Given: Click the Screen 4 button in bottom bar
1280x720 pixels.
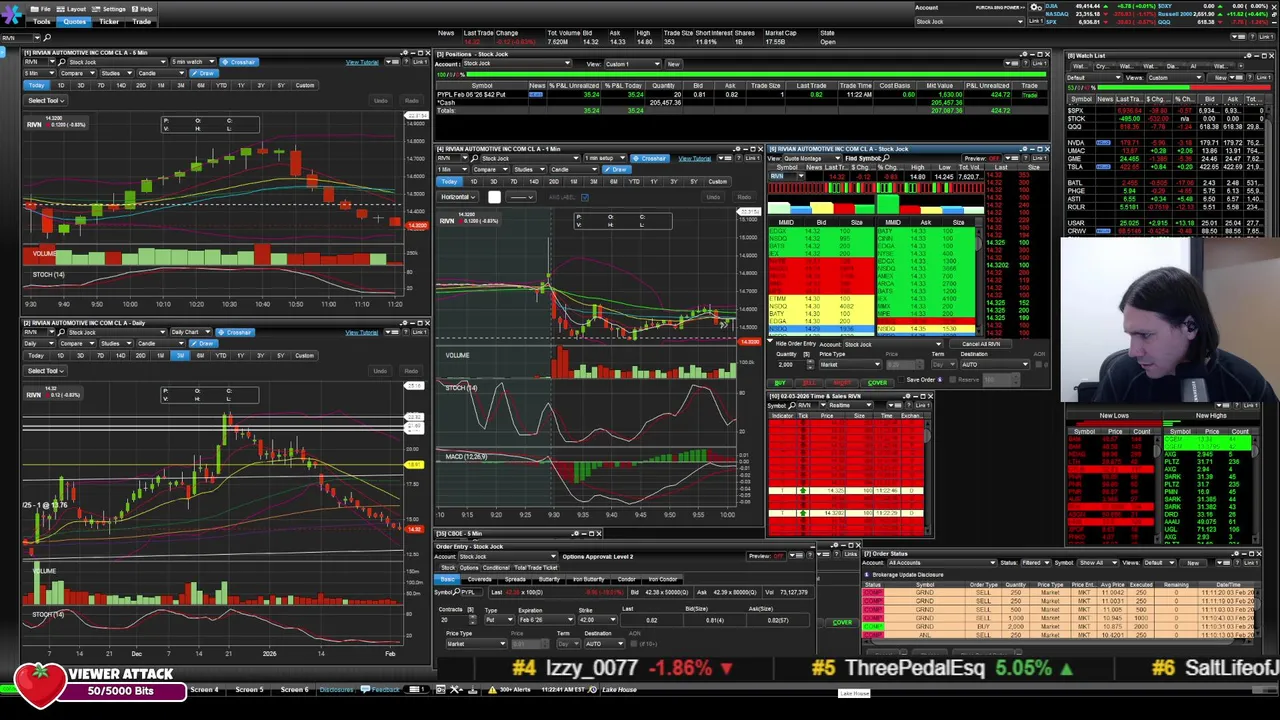Looking at the screenshot, I should [204, 689].
